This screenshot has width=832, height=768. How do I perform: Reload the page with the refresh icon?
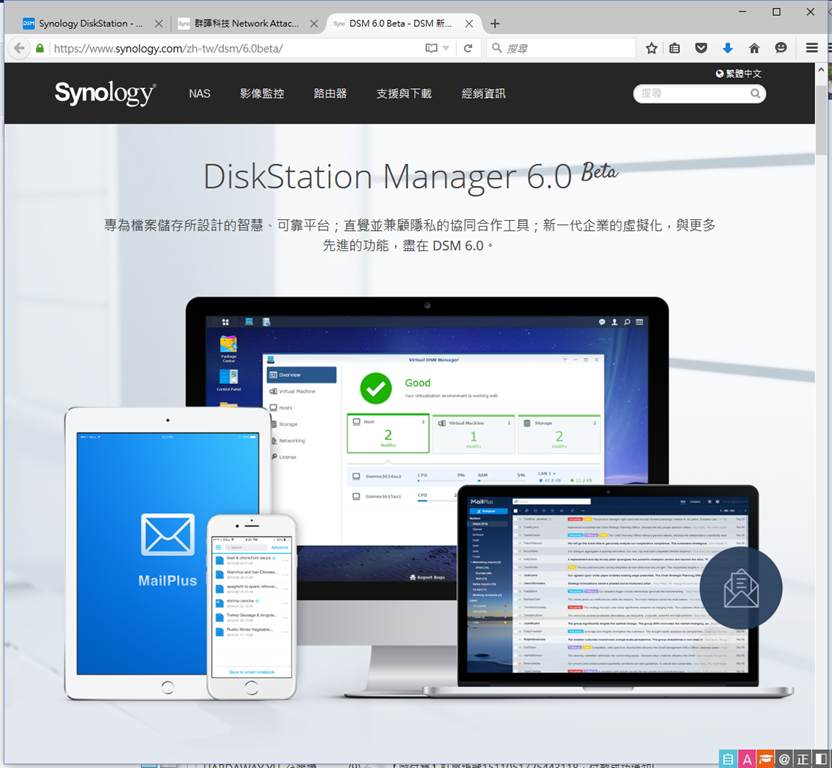pyautogui.click(x=468, y=48)
